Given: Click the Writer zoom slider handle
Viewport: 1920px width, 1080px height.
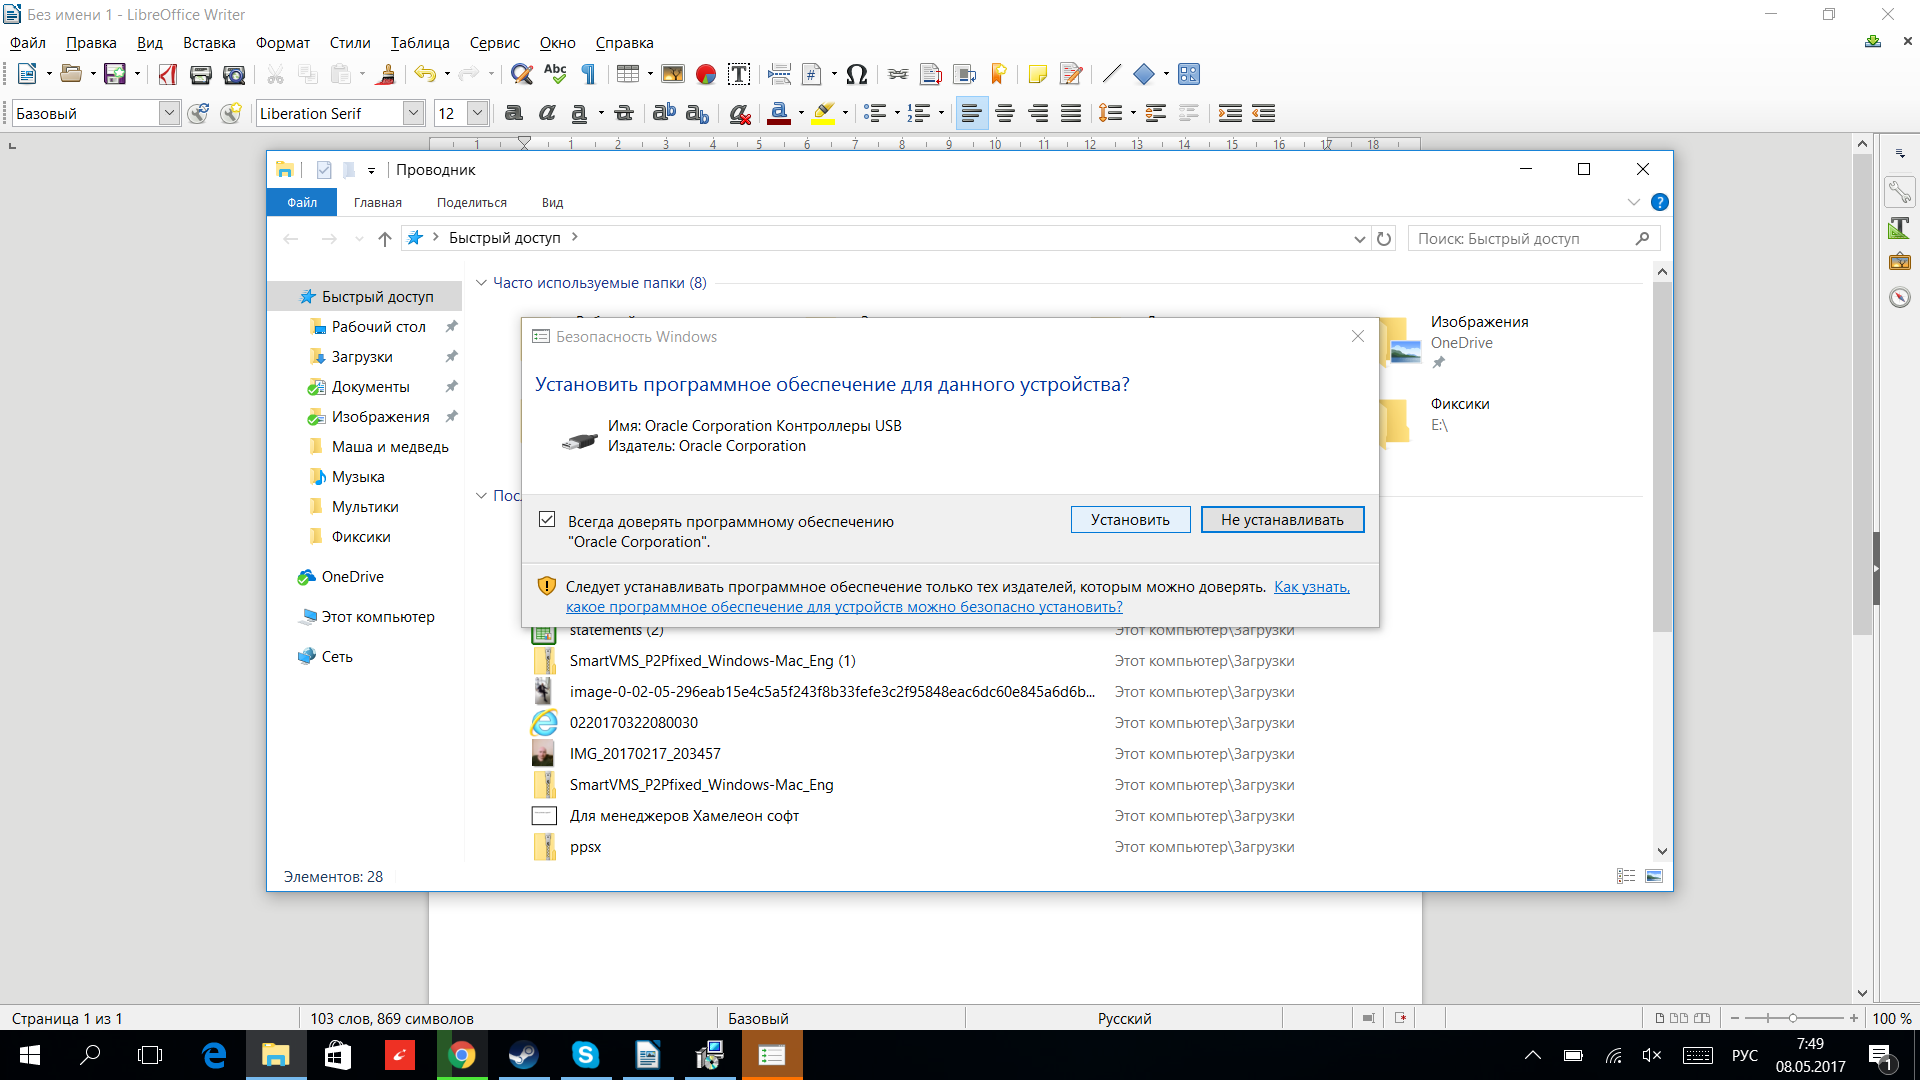Looking at the screenshot, I should coord(1792,1018).
